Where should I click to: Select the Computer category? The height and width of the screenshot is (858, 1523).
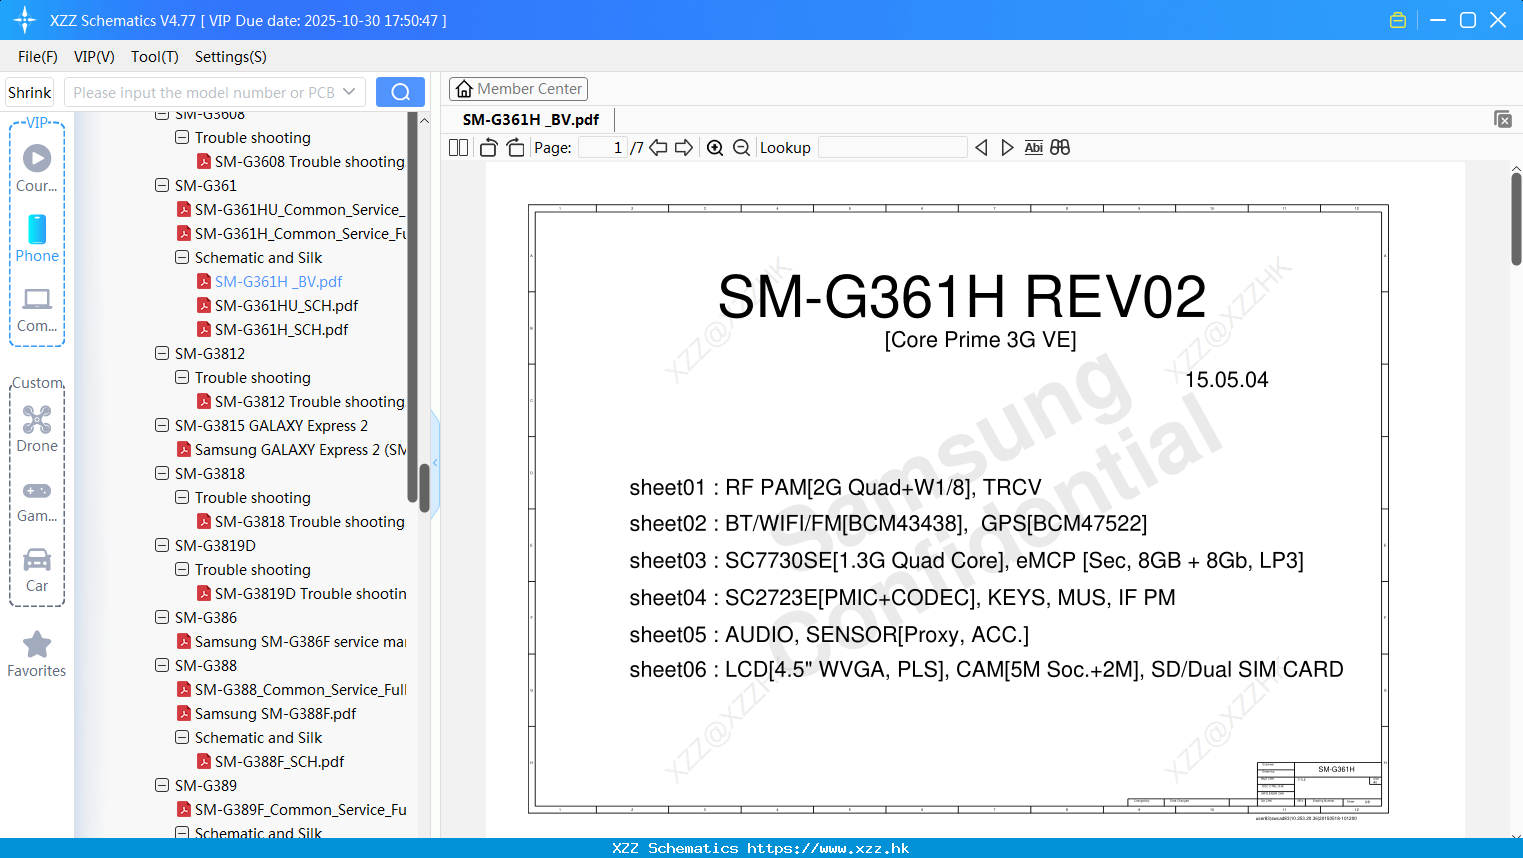point(37,309)
